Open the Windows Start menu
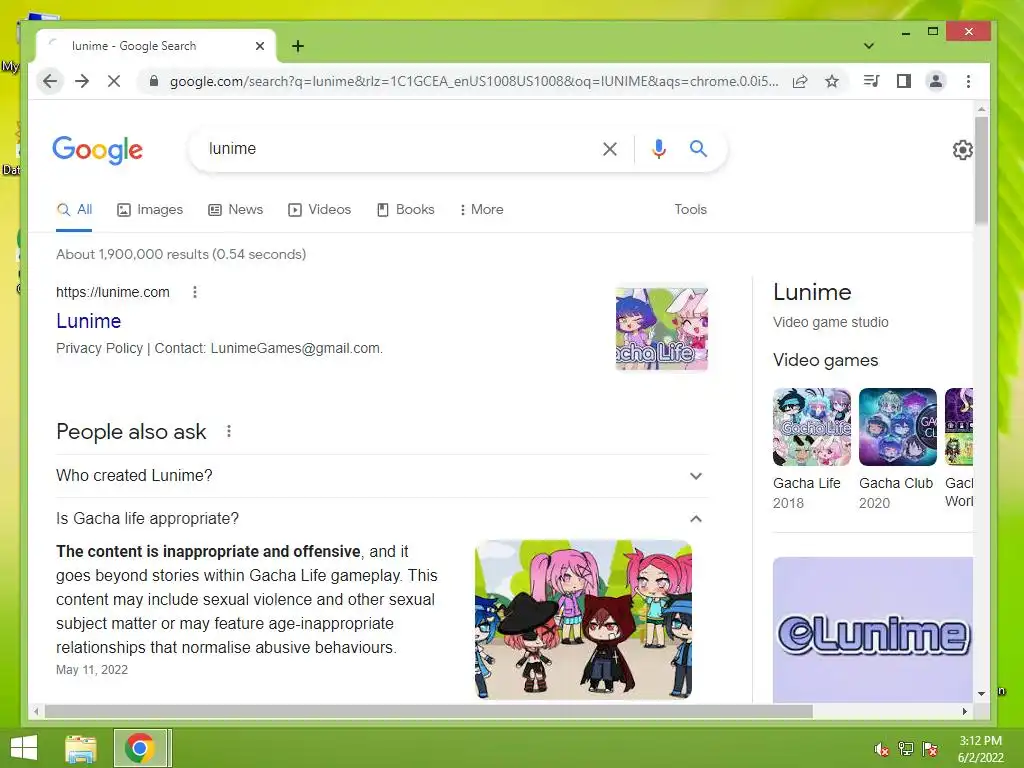The width and height of the screenshot is (1024, 768). 24,748
